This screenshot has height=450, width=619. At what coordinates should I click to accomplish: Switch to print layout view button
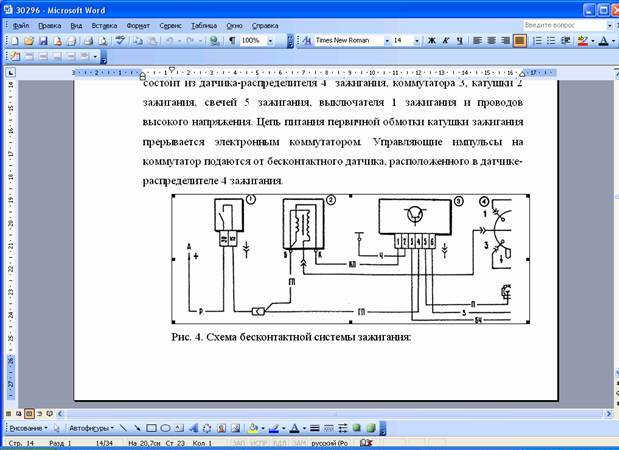coord(29,414)
